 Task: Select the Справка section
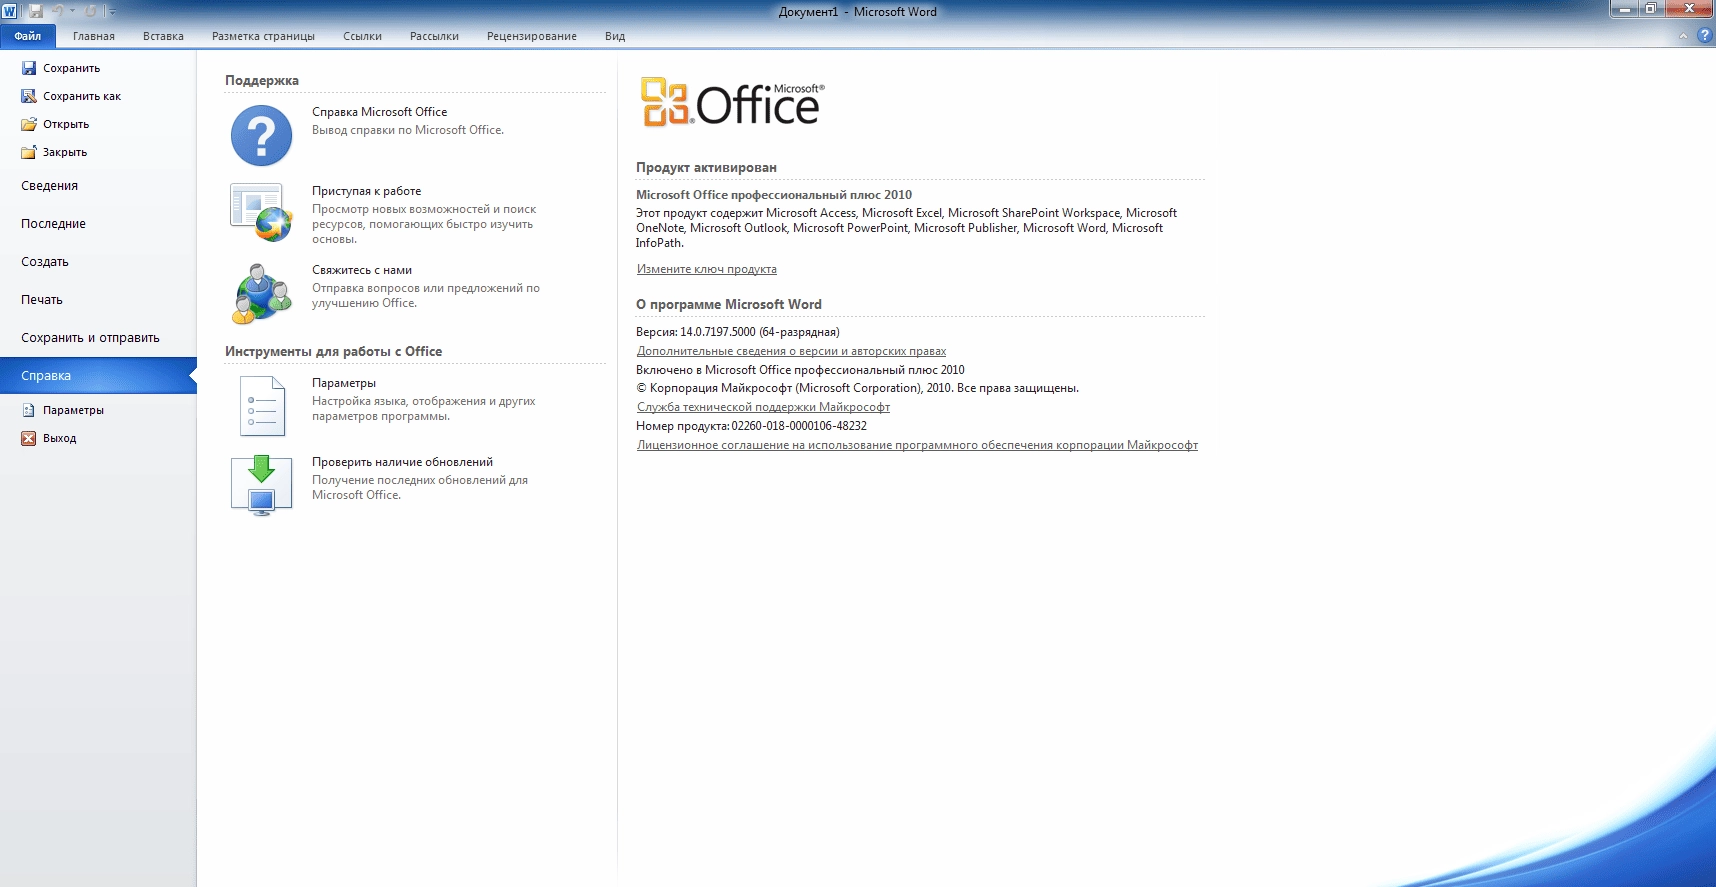(98, 376)
